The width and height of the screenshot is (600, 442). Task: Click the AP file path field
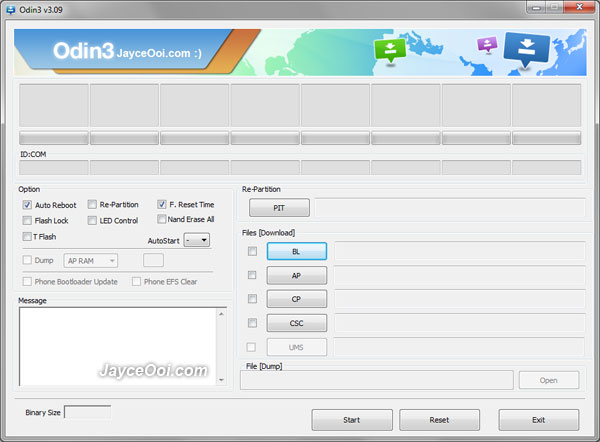(460, 275)
